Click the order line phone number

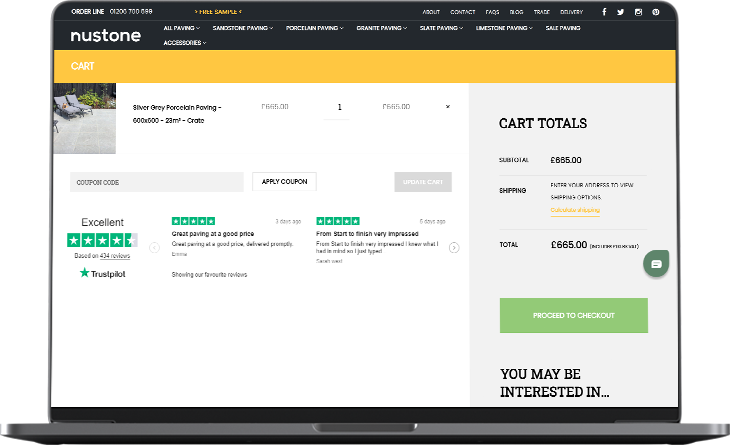131,11
